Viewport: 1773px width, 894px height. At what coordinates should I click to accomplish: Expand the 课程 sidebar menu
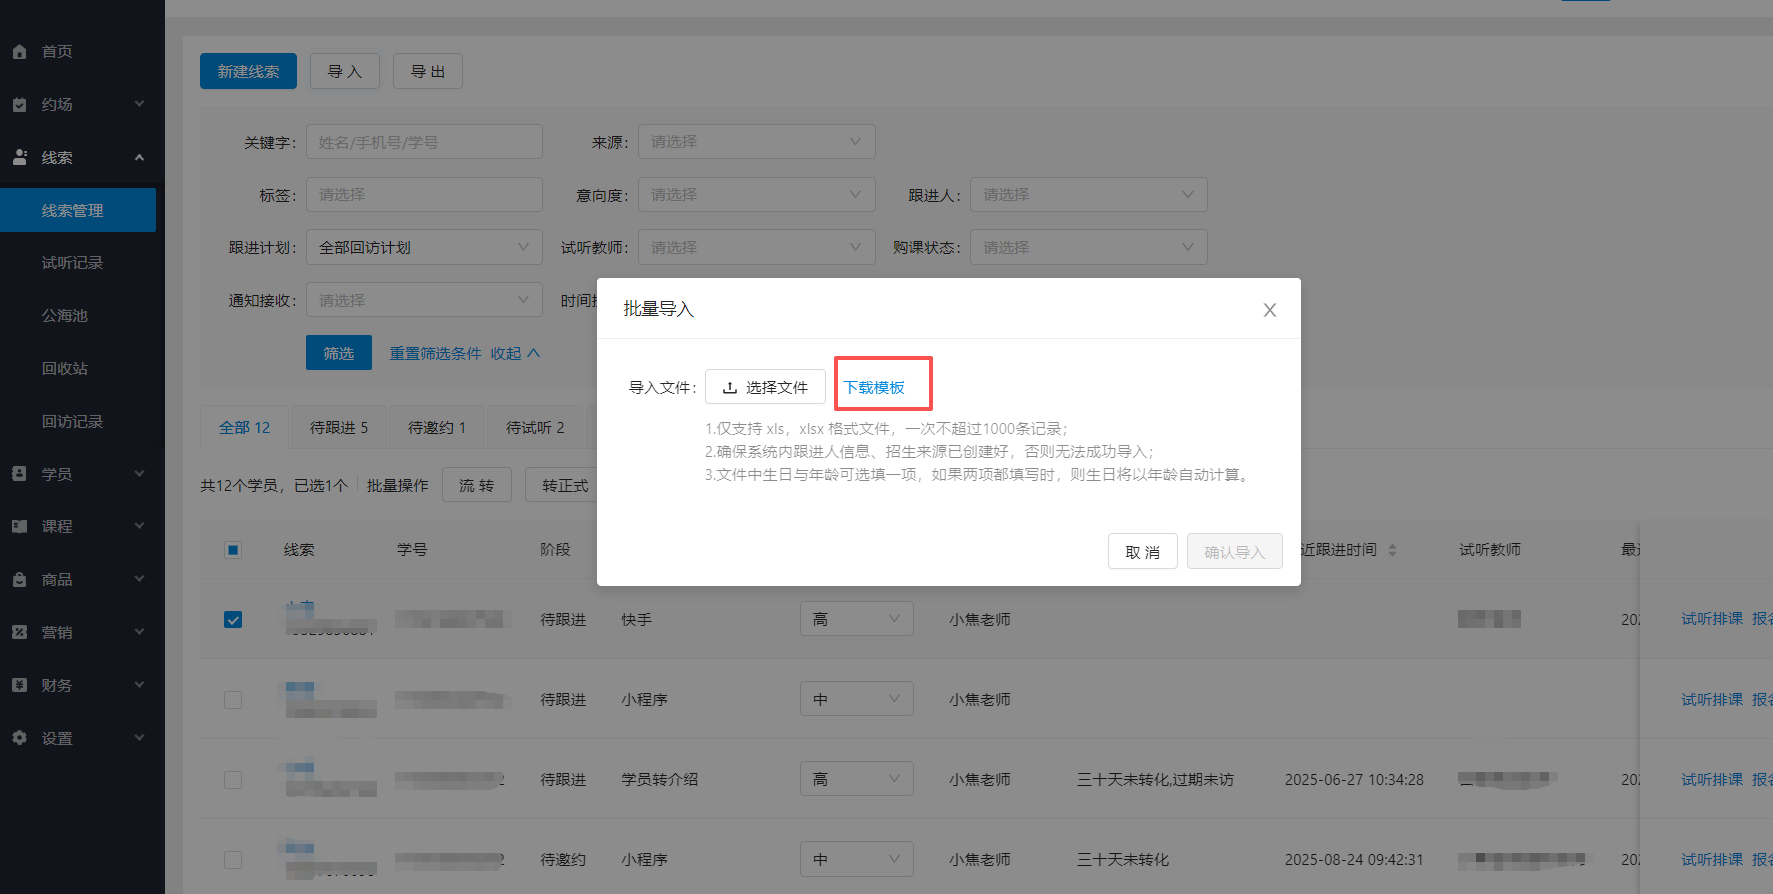pyautogui.click(x=139, y=526)
